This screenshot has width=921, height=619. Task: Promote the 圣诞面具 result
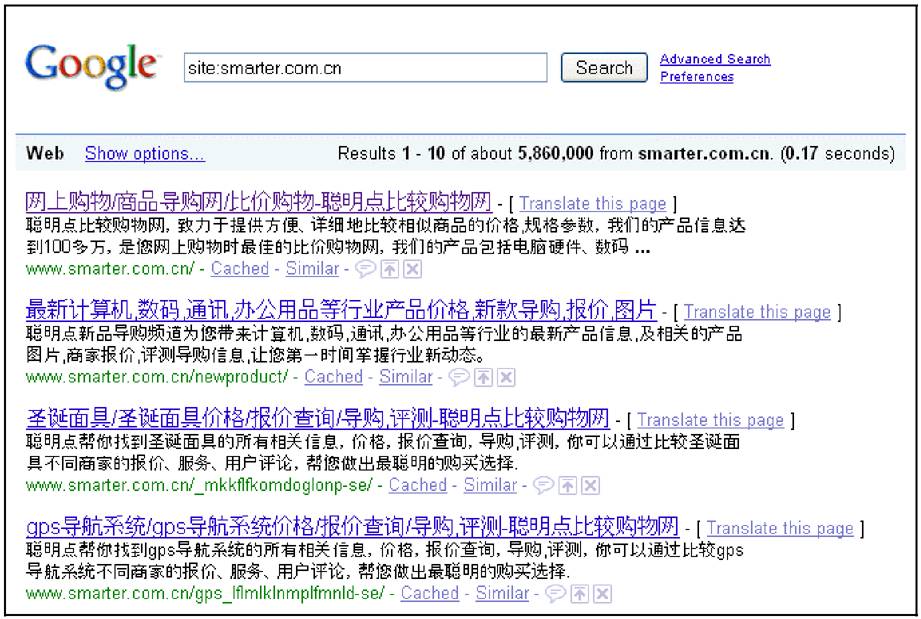[567, 485]
